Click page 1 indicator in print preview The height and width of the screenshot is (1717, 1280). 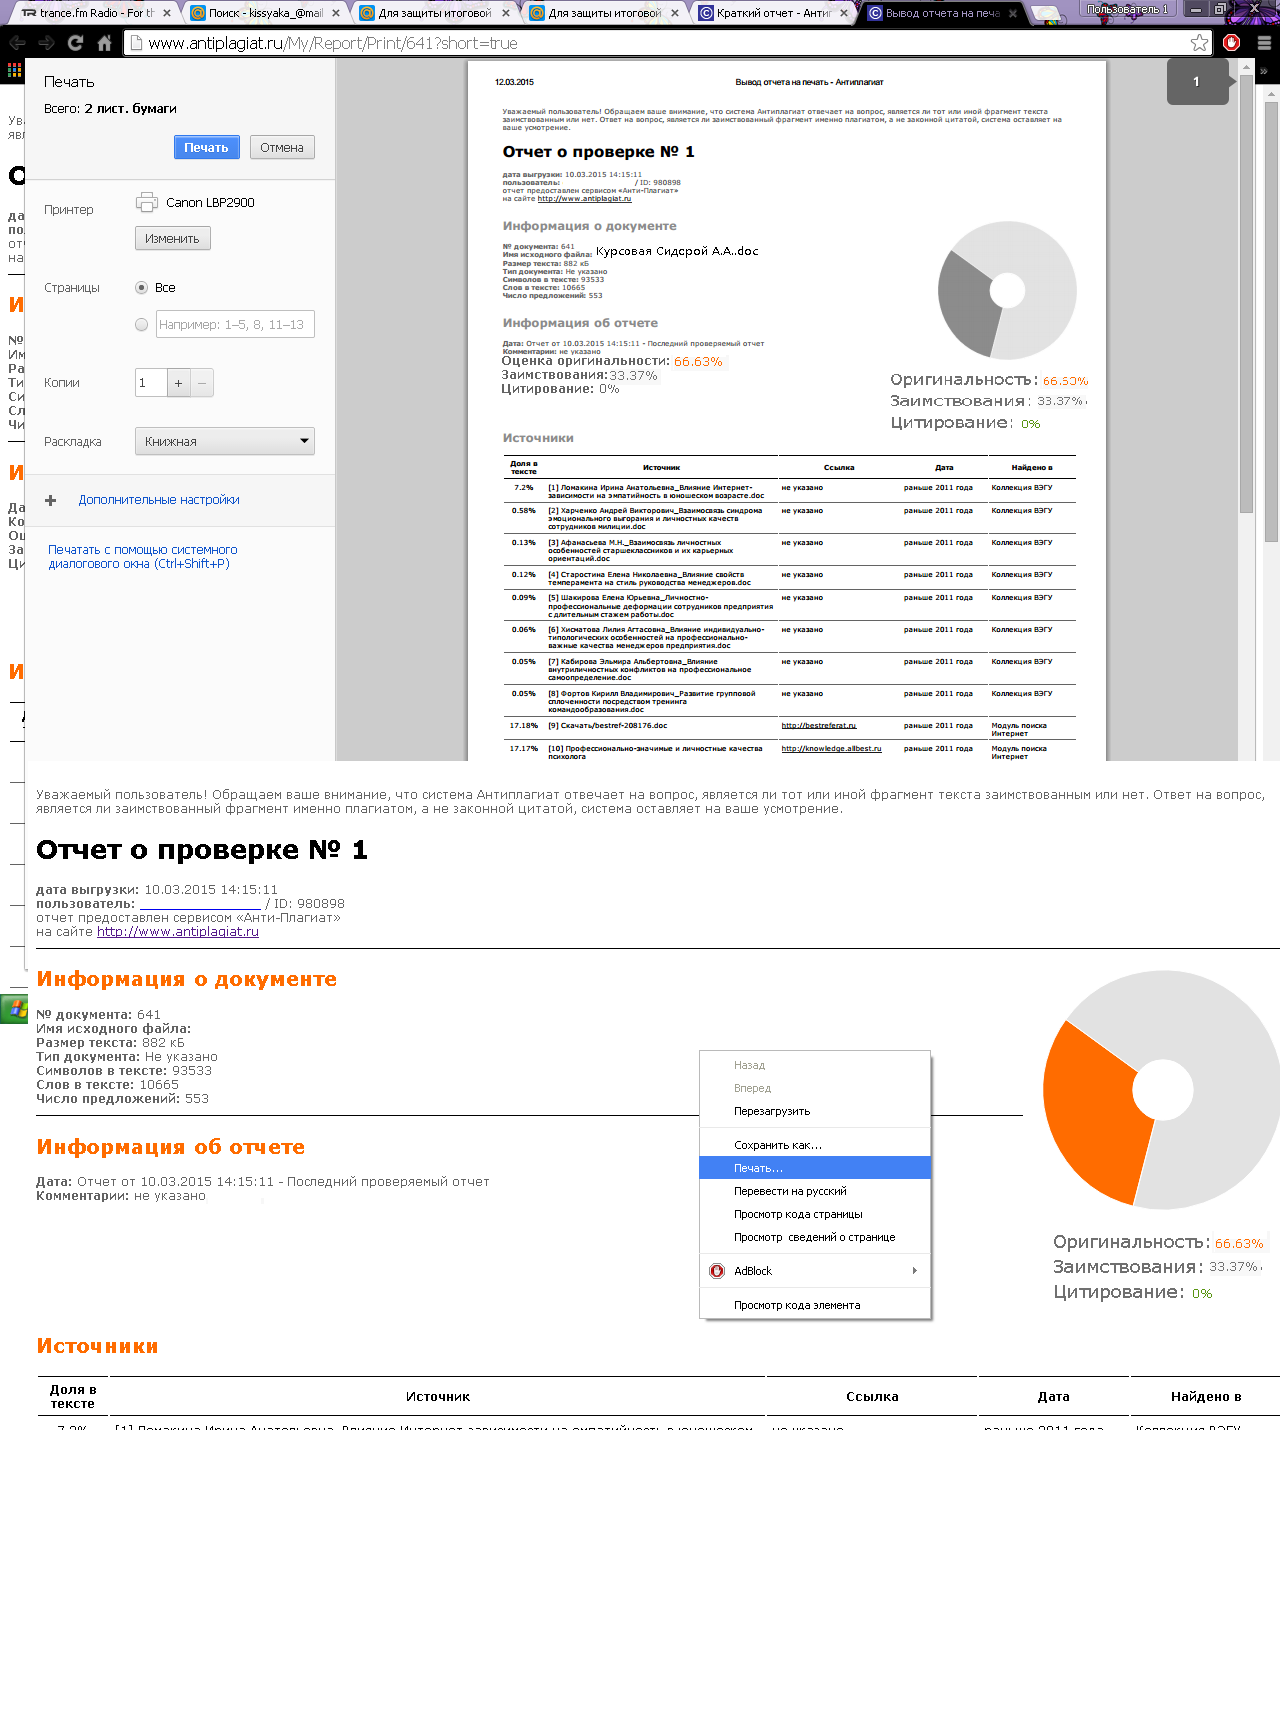point(1197,82)
